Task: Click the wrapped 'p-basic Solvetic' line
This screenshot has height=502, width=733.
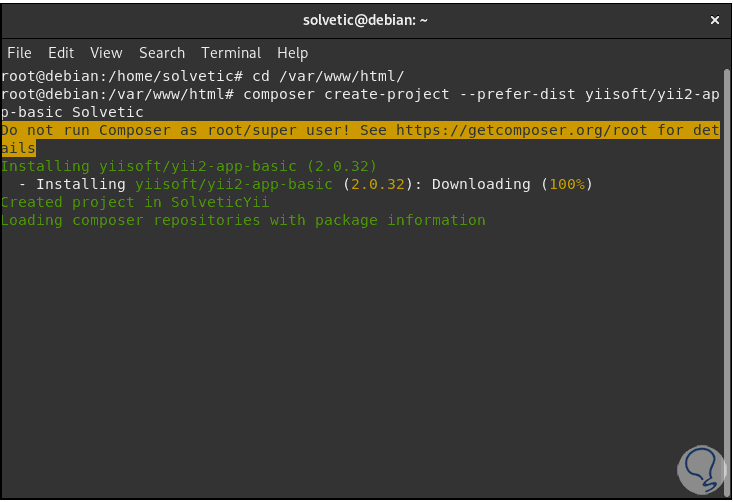Action: (72, 112)
